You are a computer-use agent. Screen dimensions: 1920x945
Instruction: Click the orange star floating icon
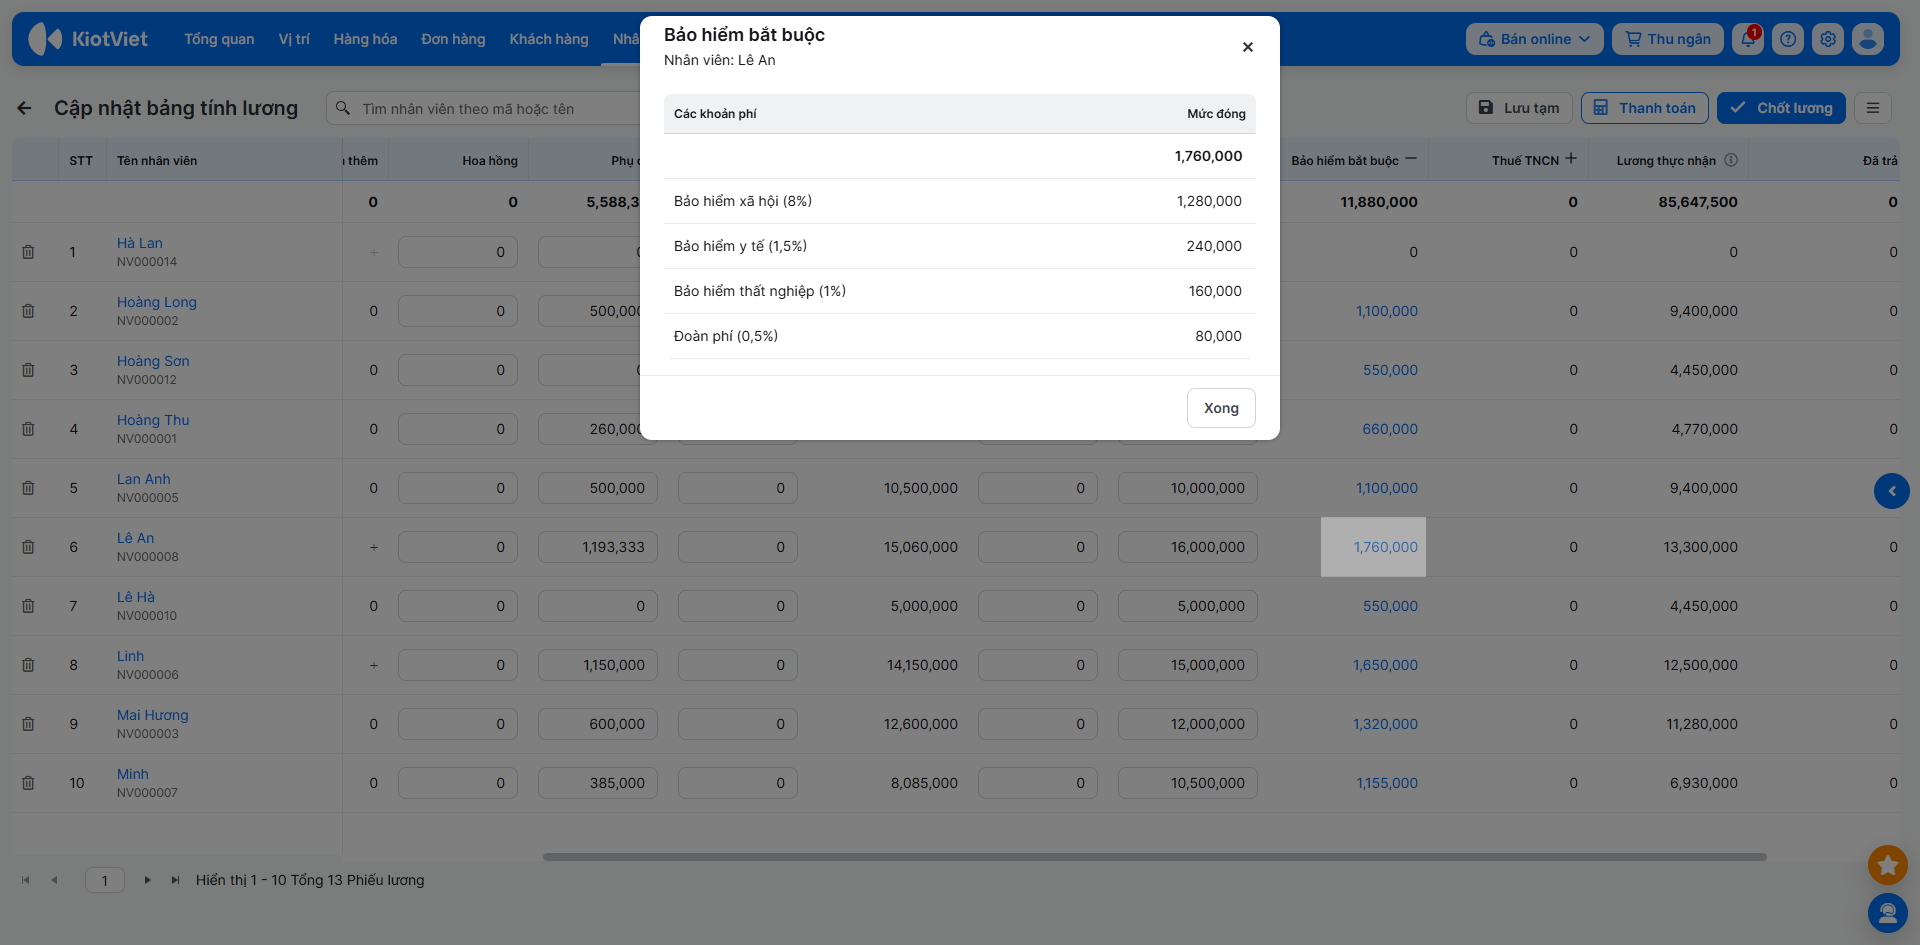(1887, 865)
